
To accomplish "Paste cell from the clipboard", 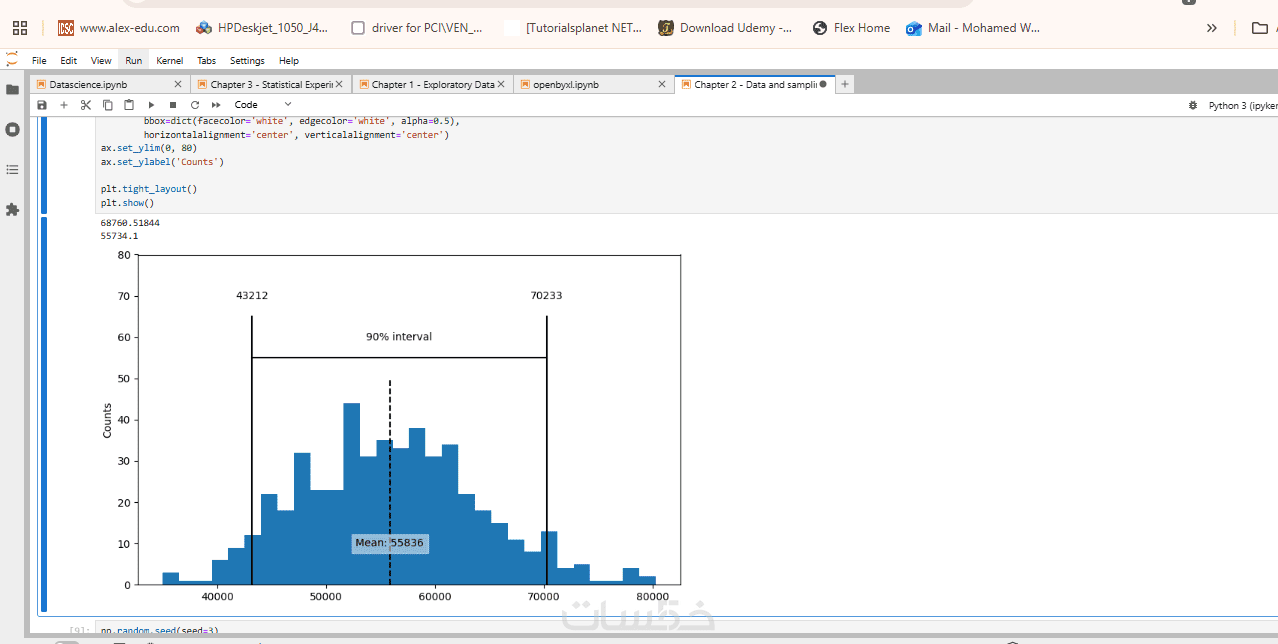I will point(129,105).
